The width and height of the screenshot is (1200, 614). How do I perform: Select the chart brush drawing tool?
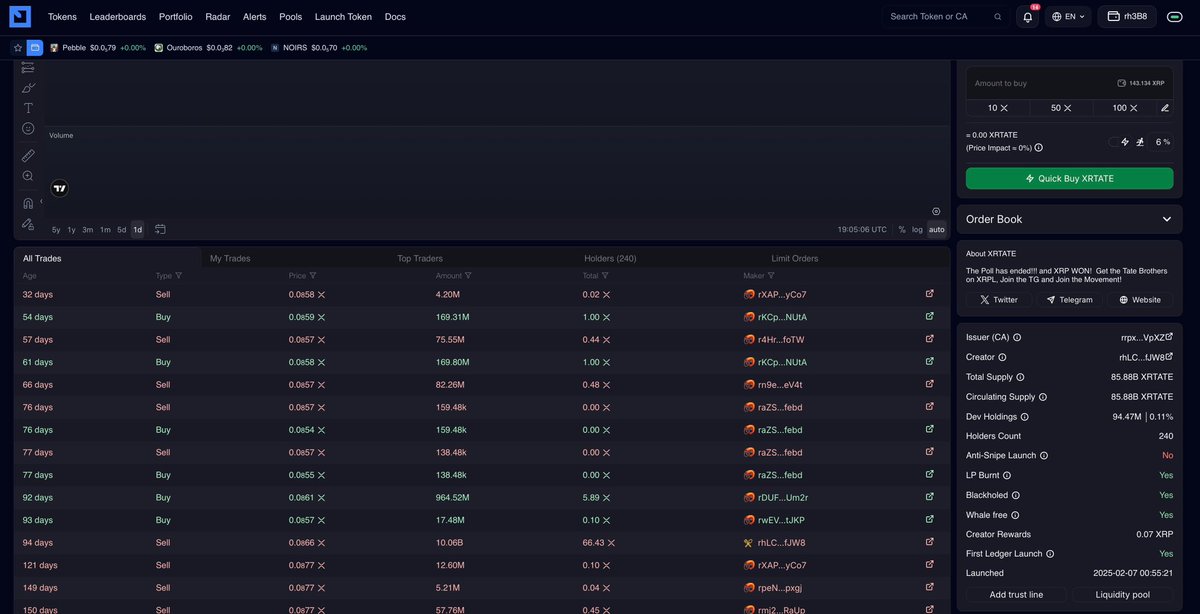pyautogui.click(x=28, y=88)
